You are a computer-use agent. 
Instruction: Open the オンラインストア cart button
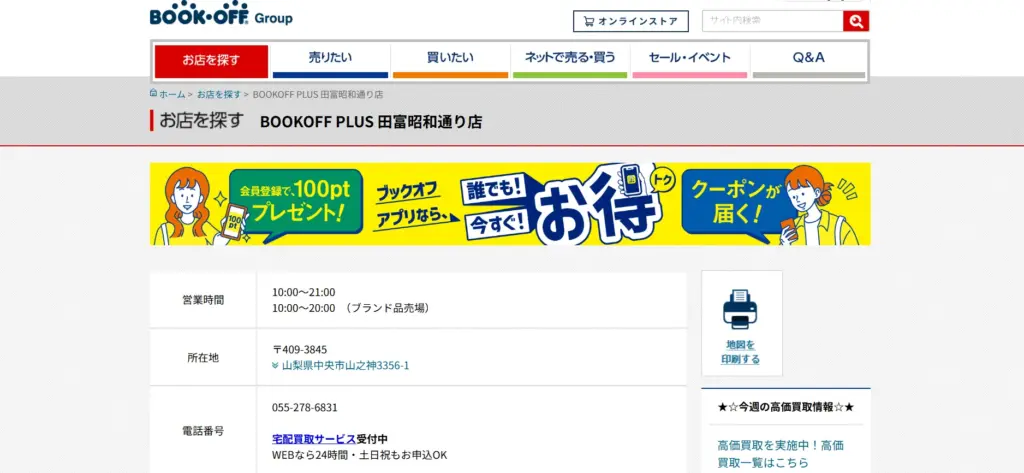[631, 21]
